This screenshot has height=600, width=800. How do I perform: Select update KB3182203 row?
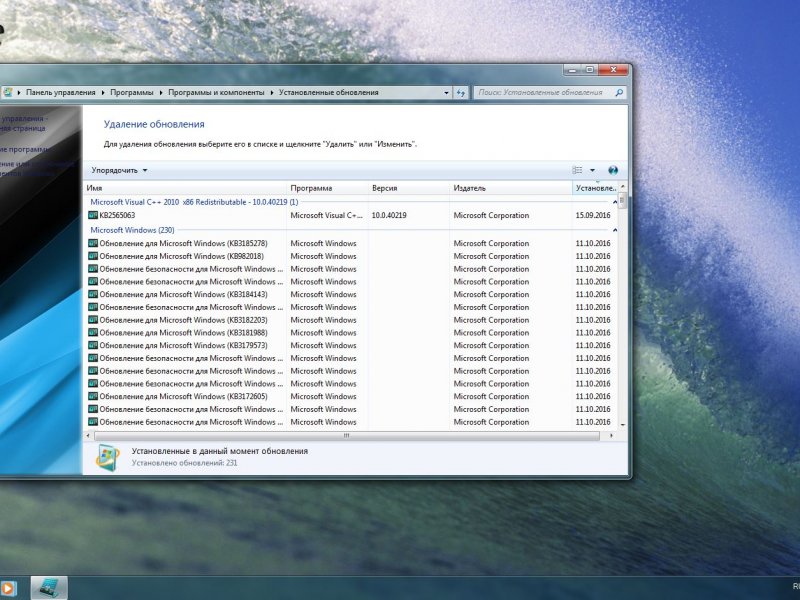[x=351, y=320]
